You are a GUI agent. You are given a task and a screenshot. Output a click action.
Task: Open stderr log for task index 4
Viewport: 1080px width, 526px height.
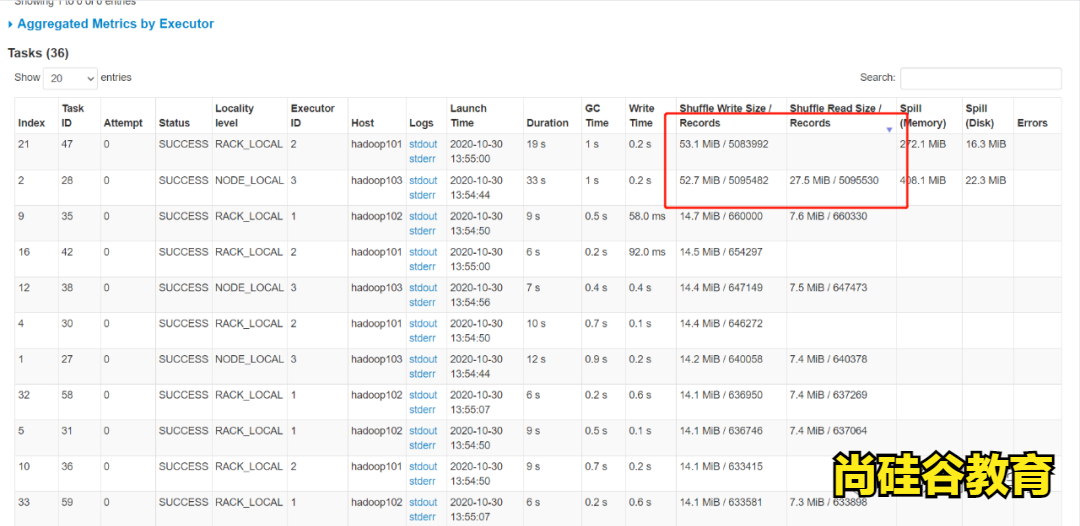coord(423,338)
